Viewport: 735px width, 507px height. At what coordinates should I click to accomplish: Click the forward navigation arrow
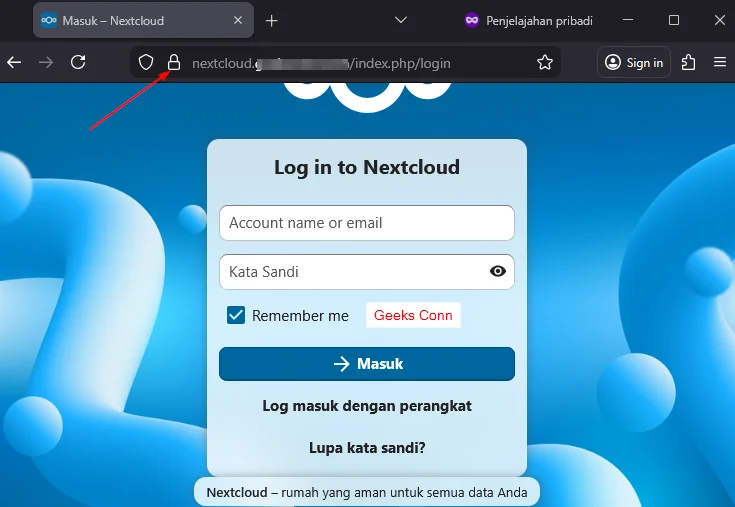(x=46, y=62)
